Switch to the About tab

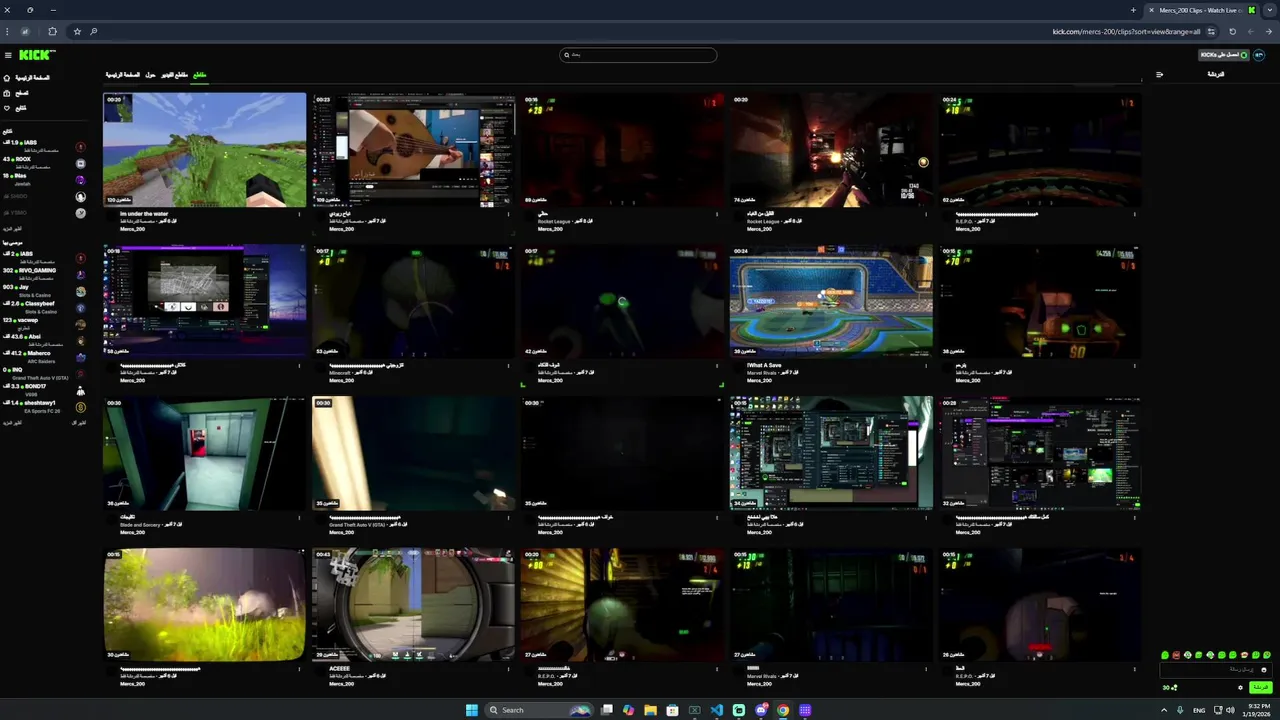[x=150, y=75]
